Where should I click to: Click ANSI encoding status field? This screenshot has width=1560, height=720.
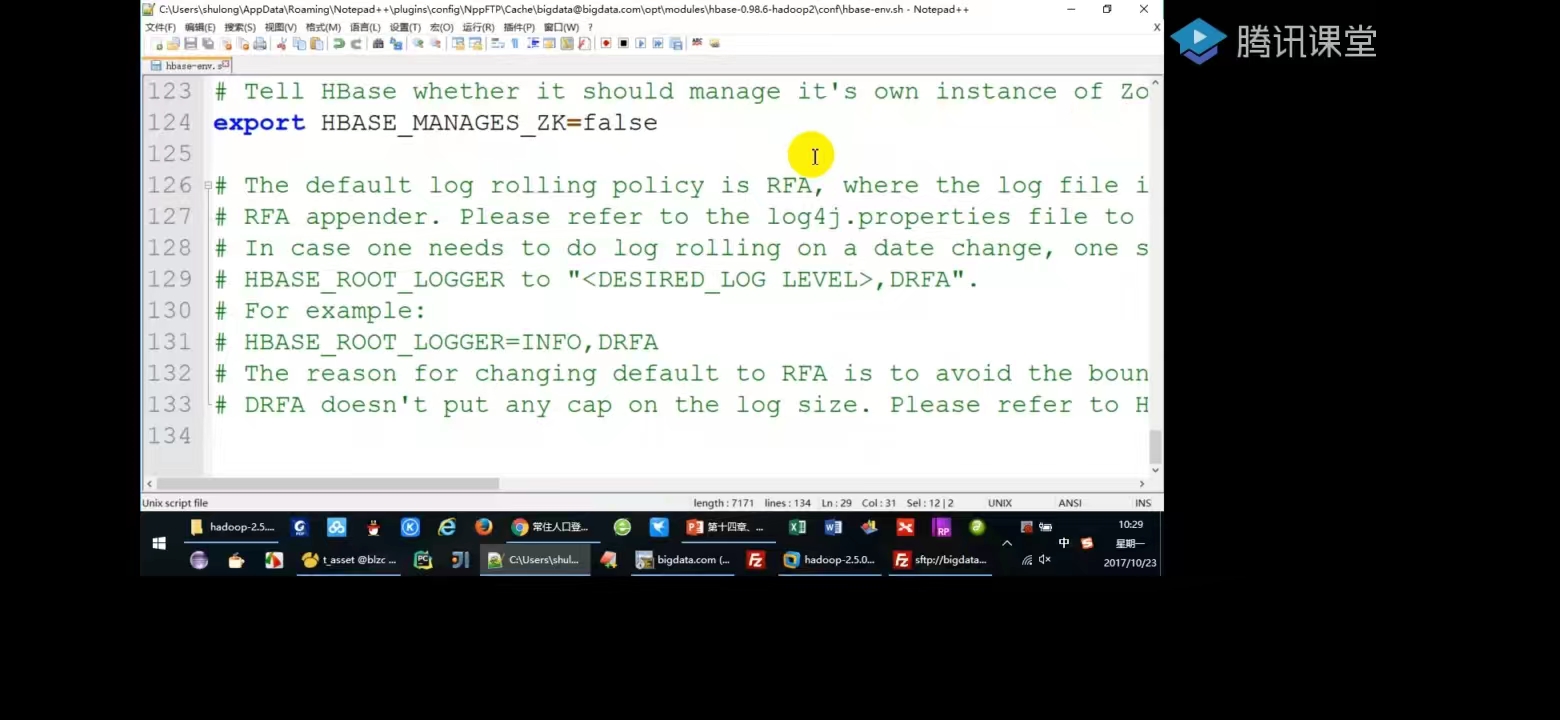[1070, 503]
